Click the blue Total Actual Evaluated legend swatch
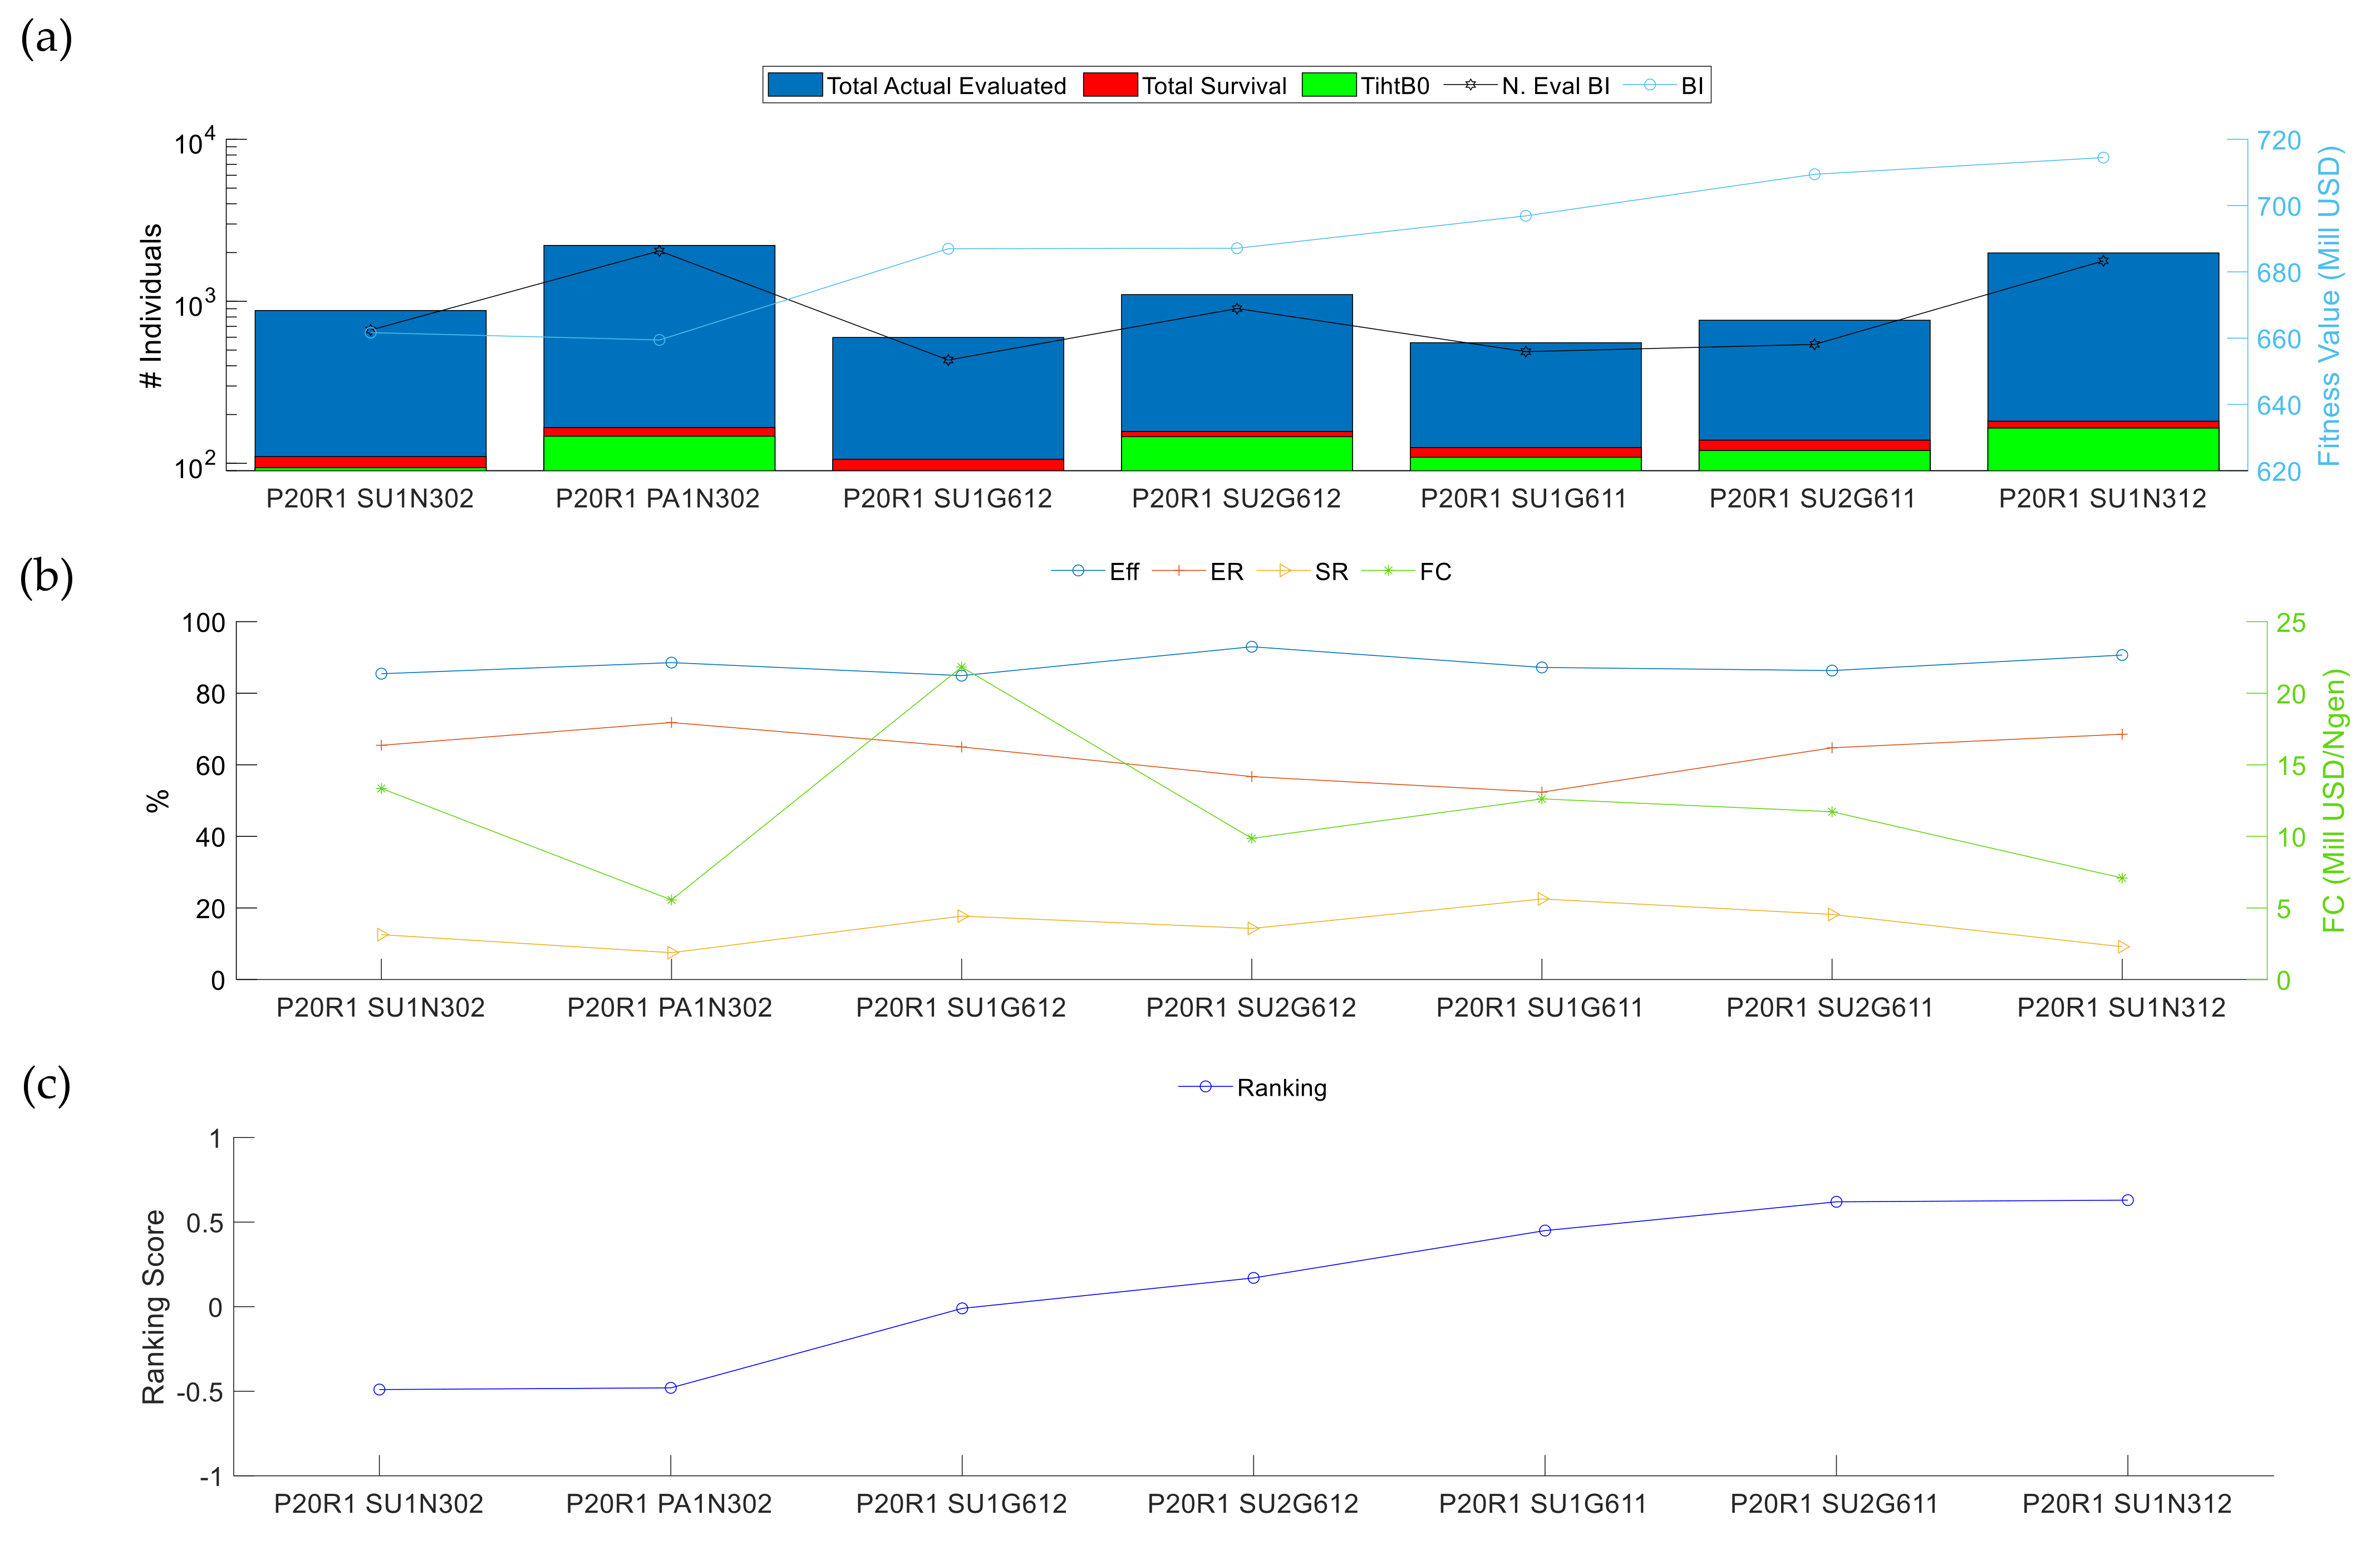 click(x=794, y=85)
